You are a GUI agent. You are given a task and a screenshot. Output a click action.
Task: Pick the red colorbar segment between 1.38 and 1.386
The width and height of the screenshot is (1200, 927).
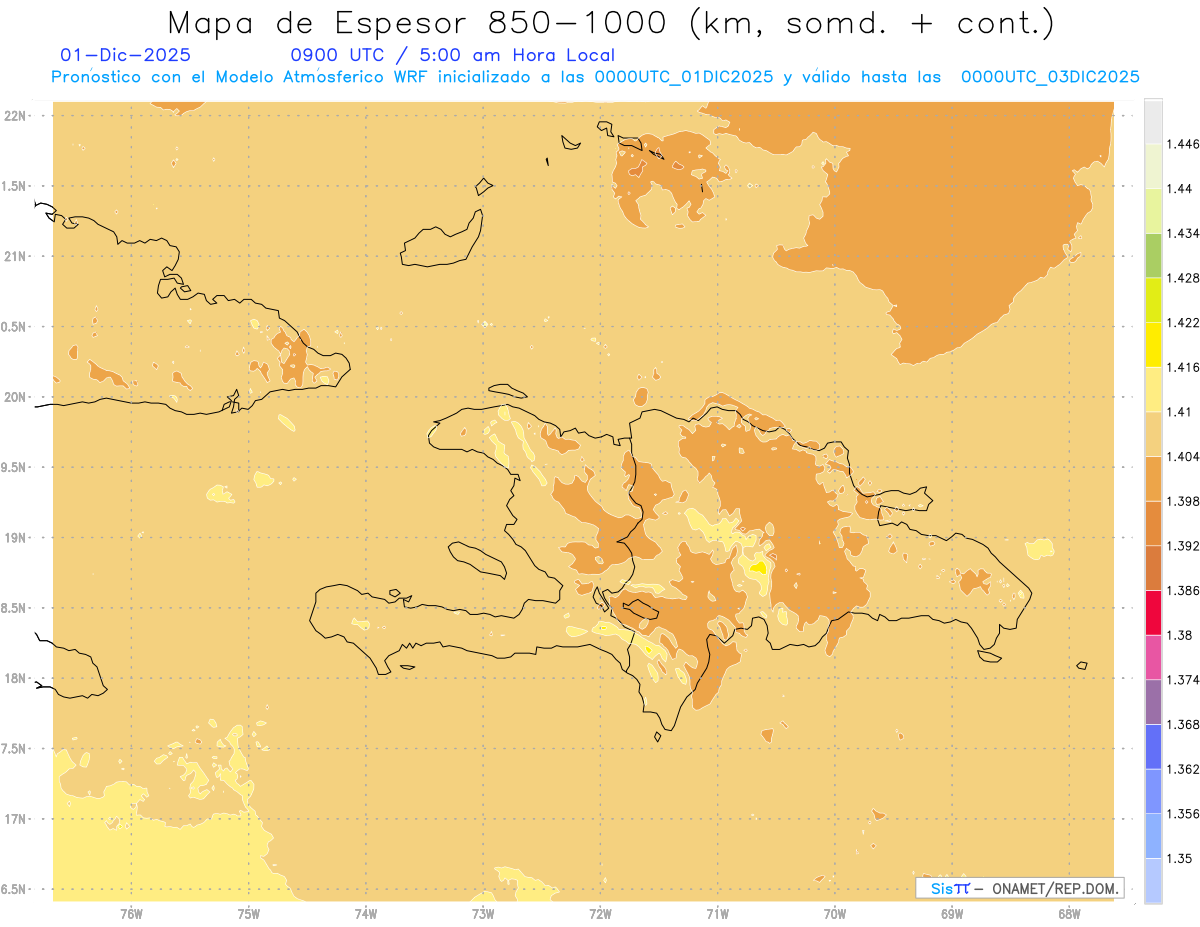tap(1153, 613)
